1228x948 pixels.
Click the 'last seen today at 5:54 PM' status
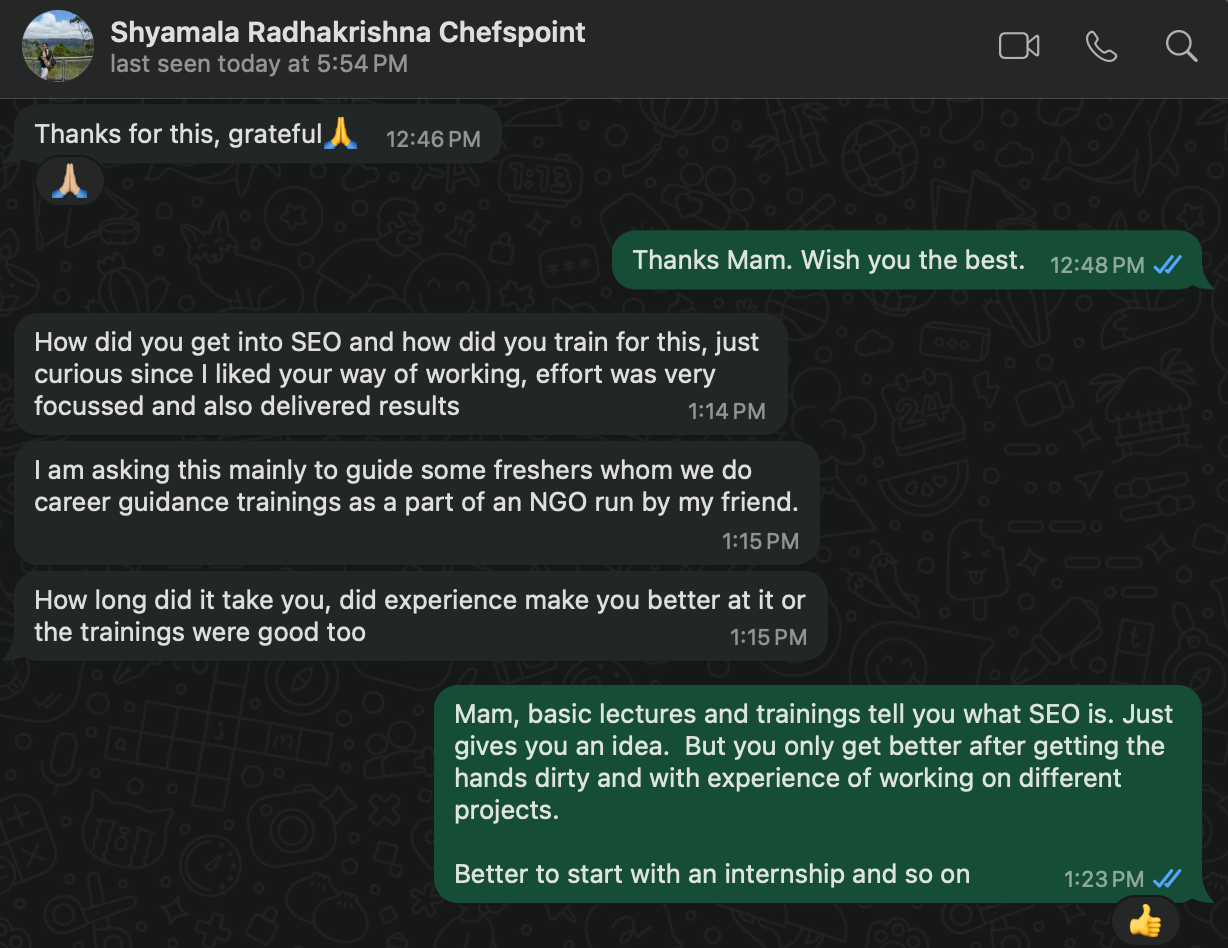click(258, 64)
